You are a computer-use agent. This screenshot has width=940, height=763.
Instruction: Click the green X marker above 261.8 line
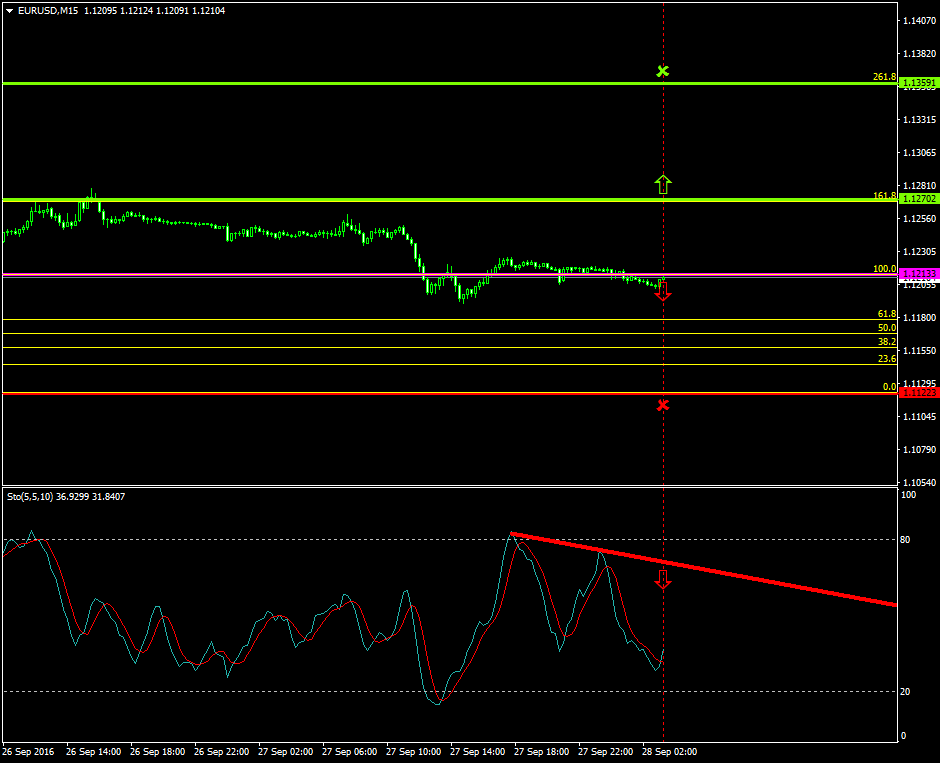pos(662,71)
